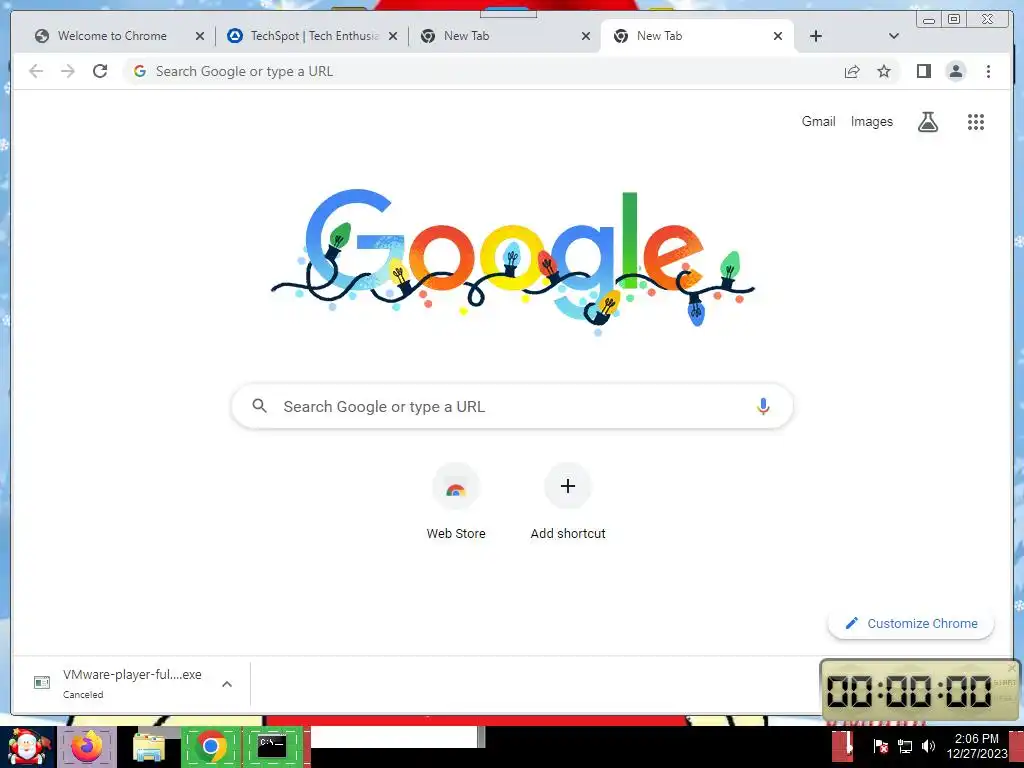Click the volume speaker tray icon
The image size is (1024, 768).
[x=928, y=746]
